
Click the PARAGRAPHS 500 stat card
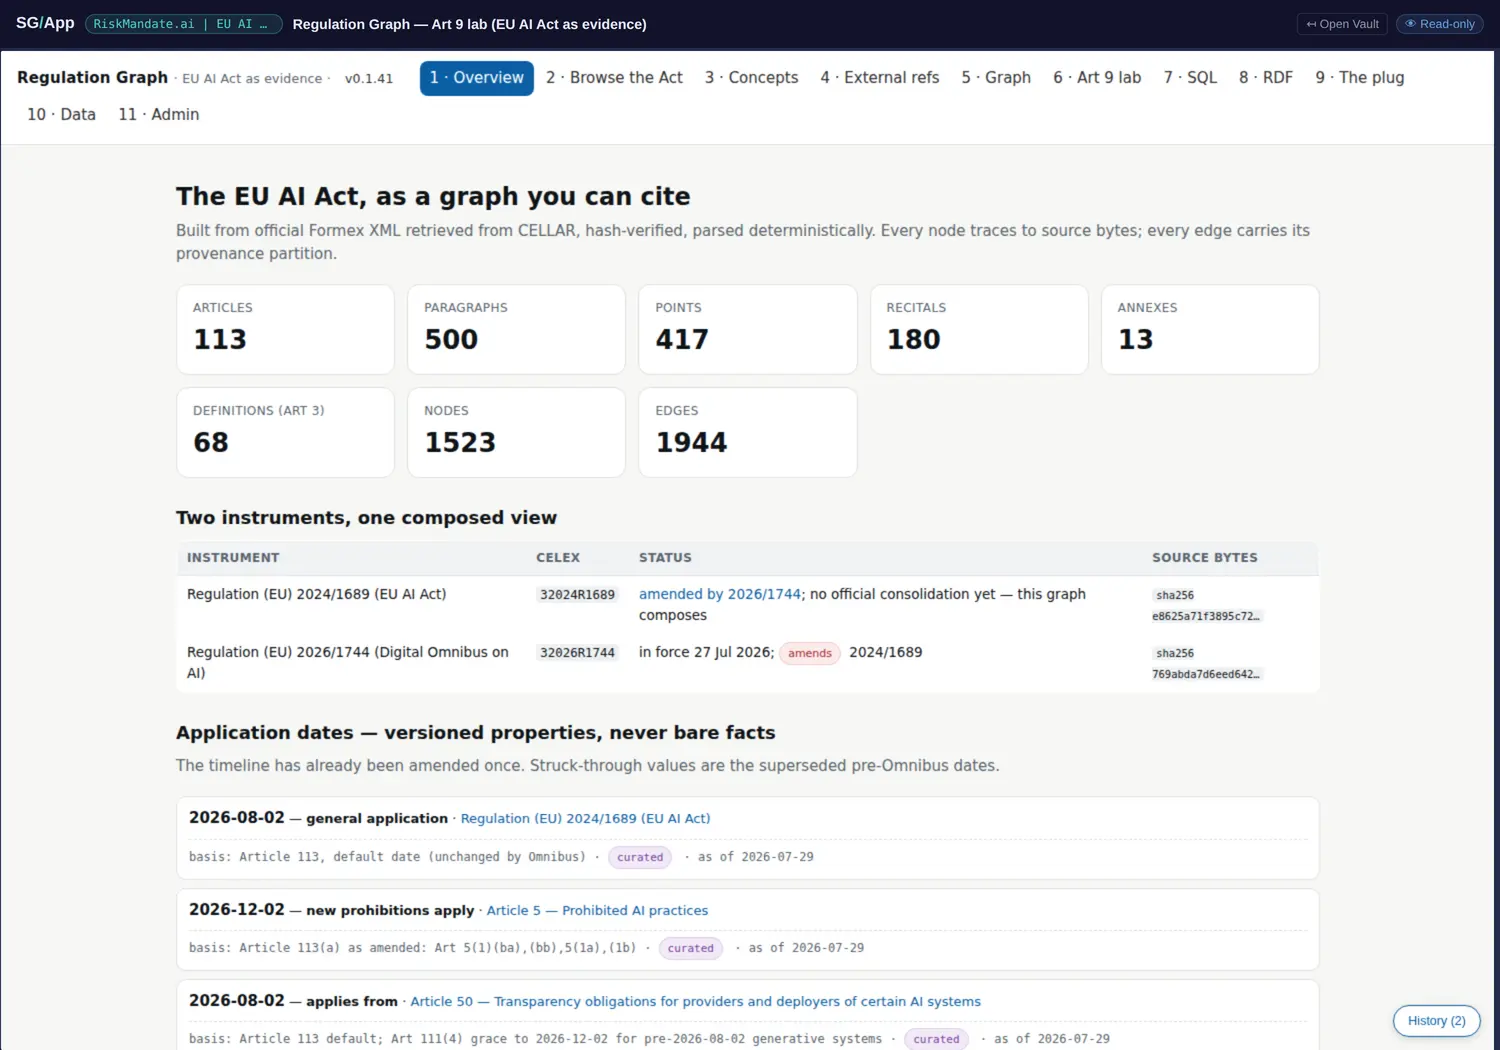pos(516,330)
